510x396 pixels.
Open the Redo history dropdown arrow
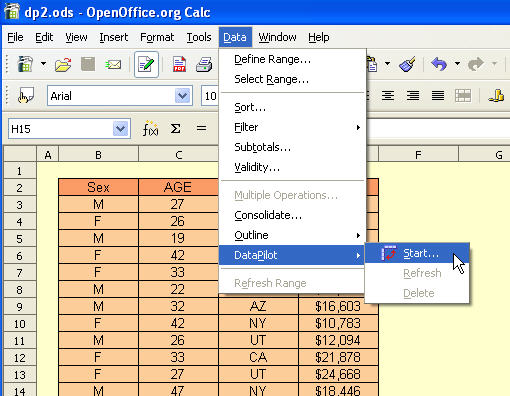click(x=494, y=63)
